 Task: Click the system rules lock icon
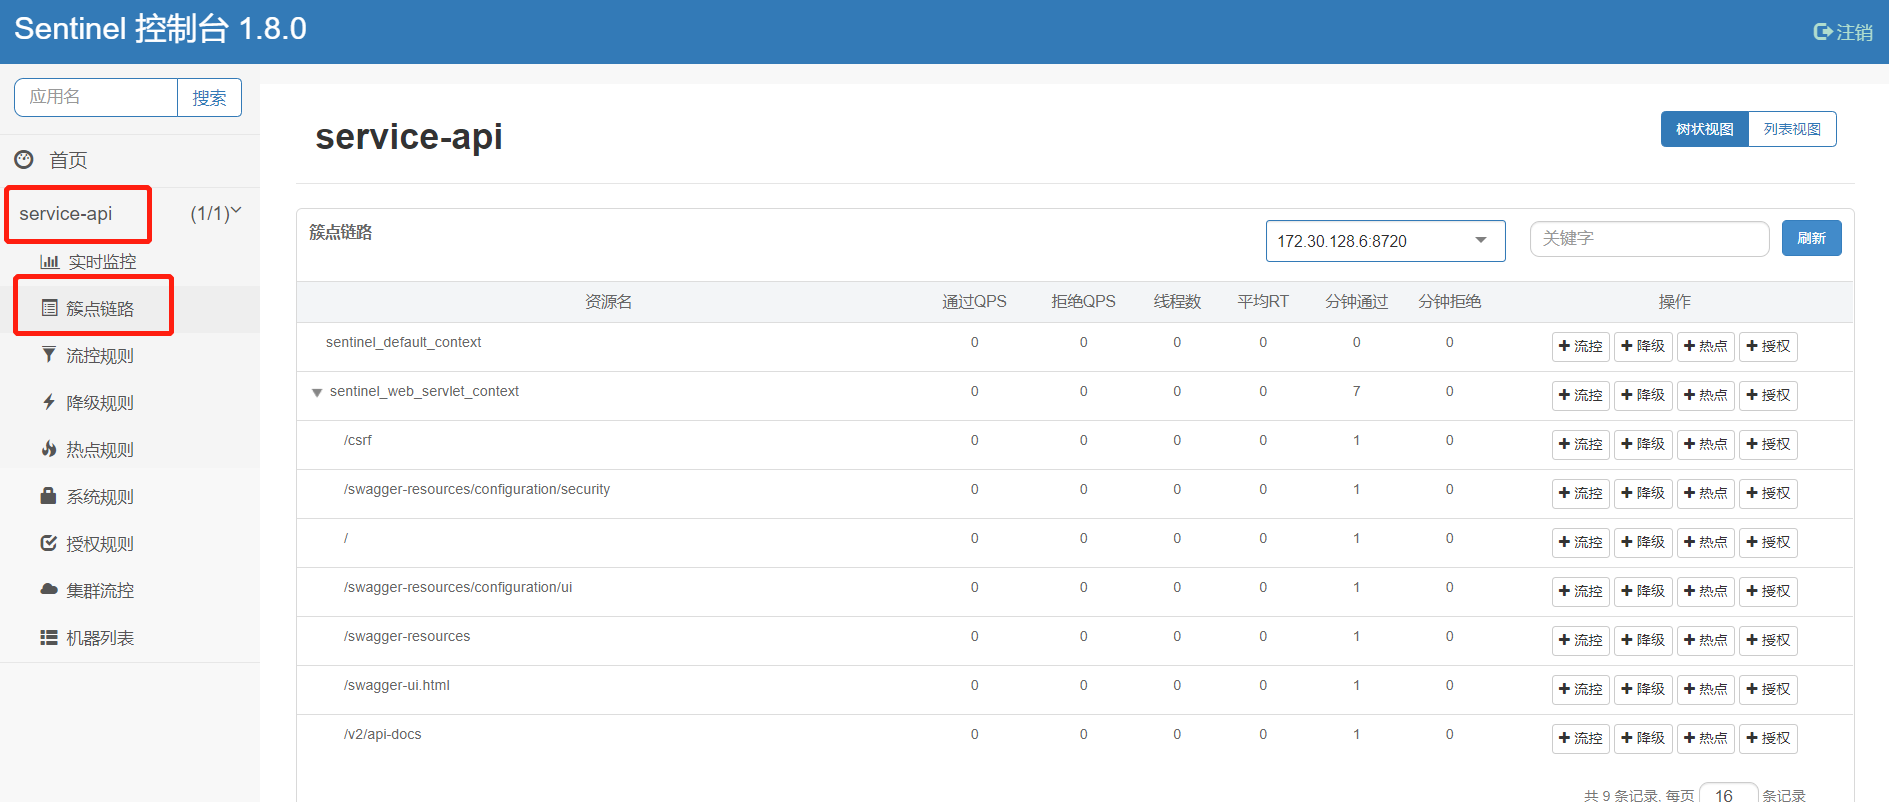point(48,496)
